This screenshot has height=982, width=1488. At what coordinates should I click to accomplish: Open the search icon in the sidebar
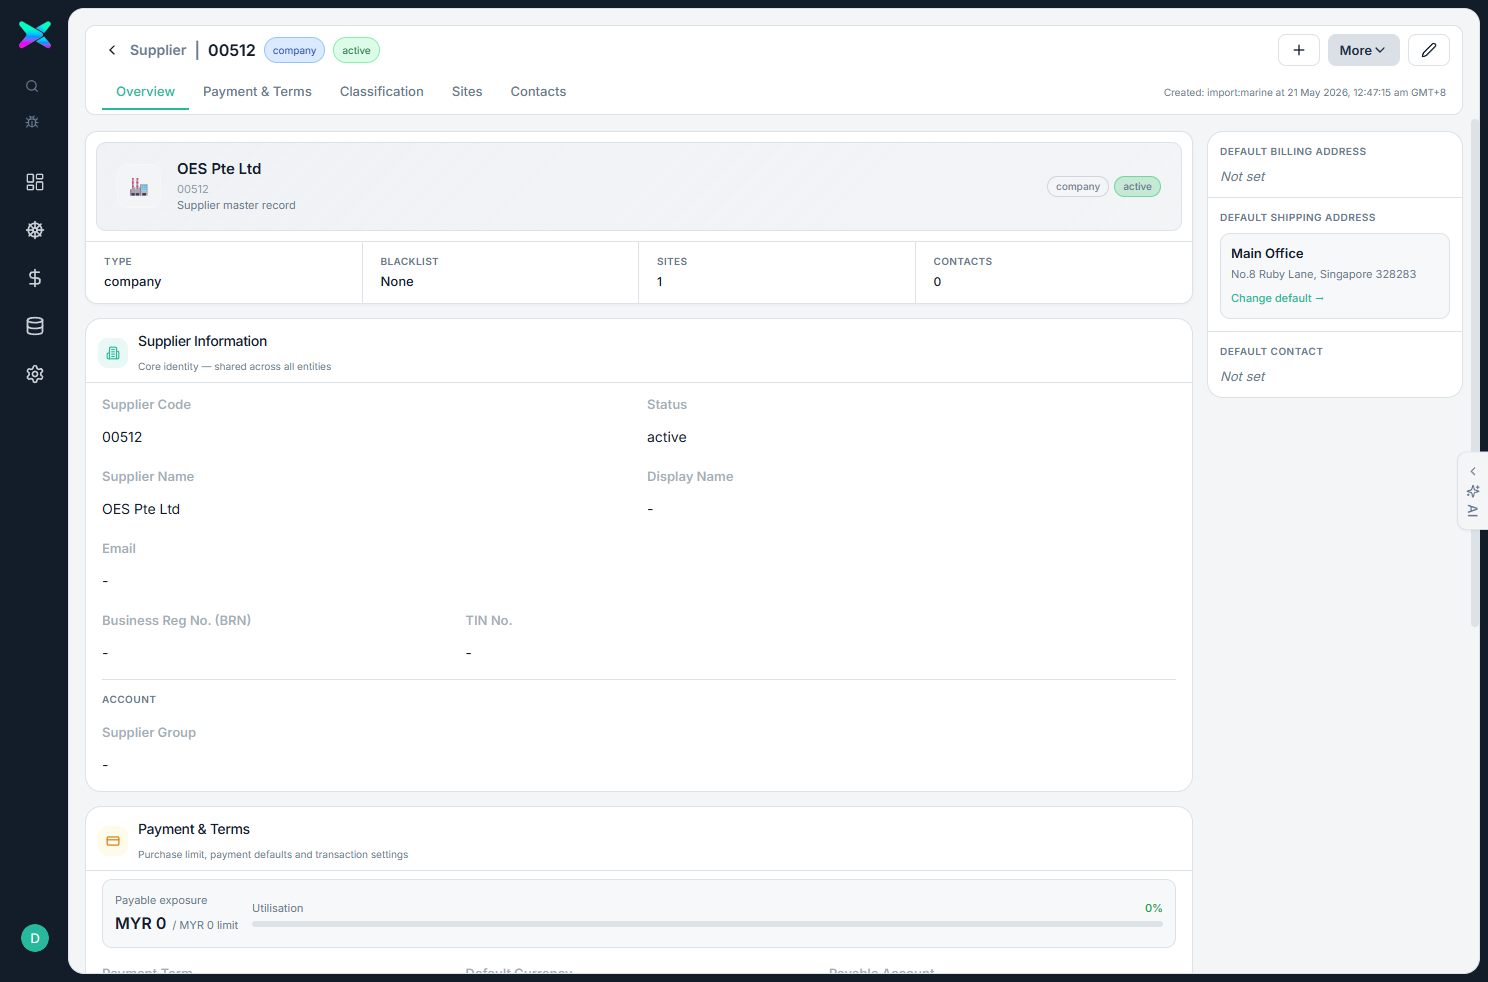pos(32,86)
